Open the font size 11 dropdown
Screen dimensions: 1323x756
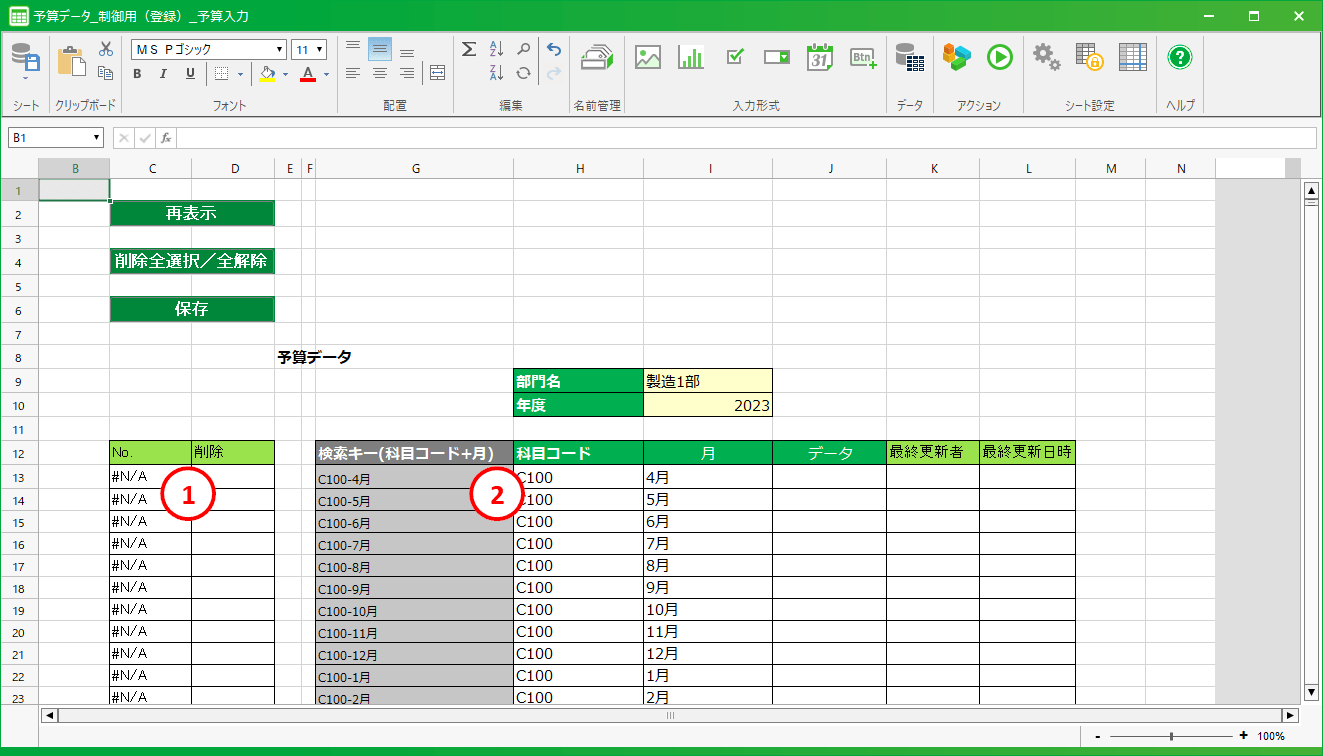click(319, 50)
